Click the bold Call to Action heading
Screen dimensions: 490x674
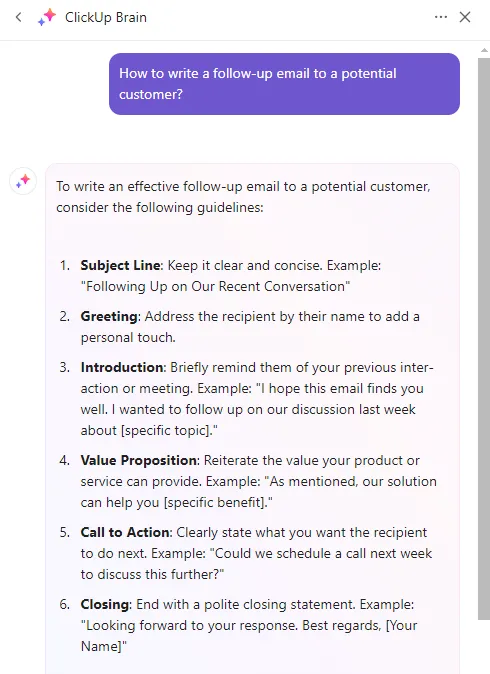pyautogui.click(x=125, y=532)
